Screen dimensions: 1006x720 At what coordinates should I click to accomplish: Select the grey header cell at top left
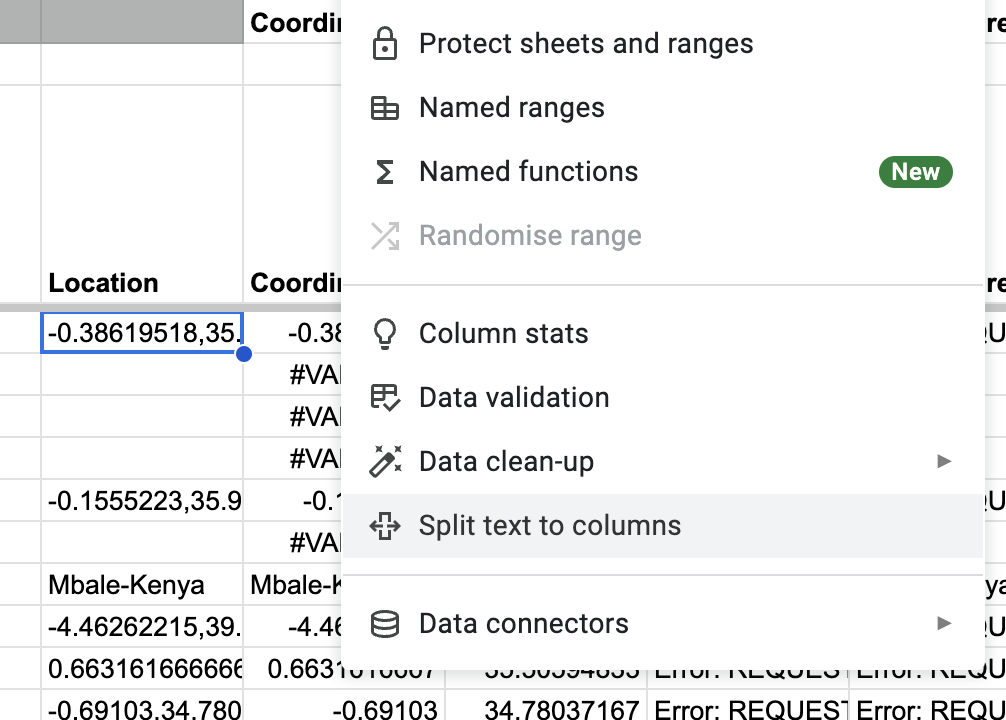point(142,21)
